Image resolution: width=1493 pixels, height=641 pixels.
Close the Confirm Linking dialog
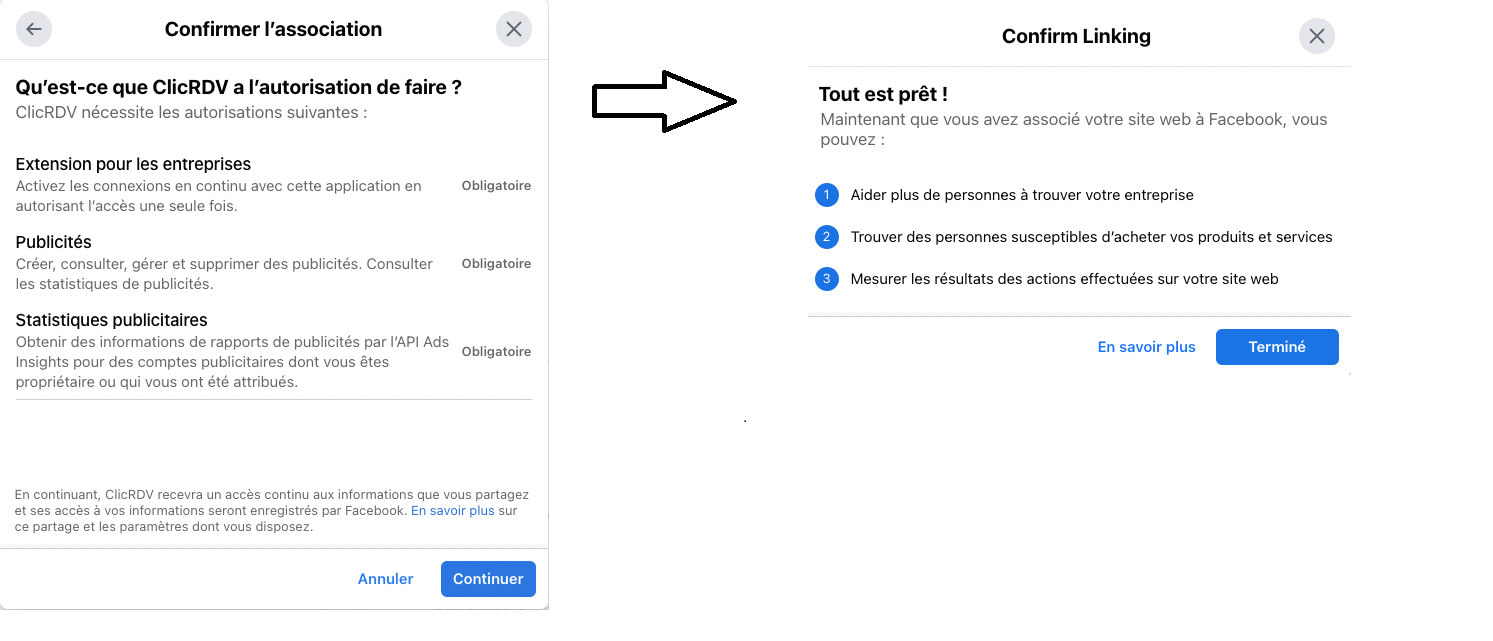[x=1317, y=37]
